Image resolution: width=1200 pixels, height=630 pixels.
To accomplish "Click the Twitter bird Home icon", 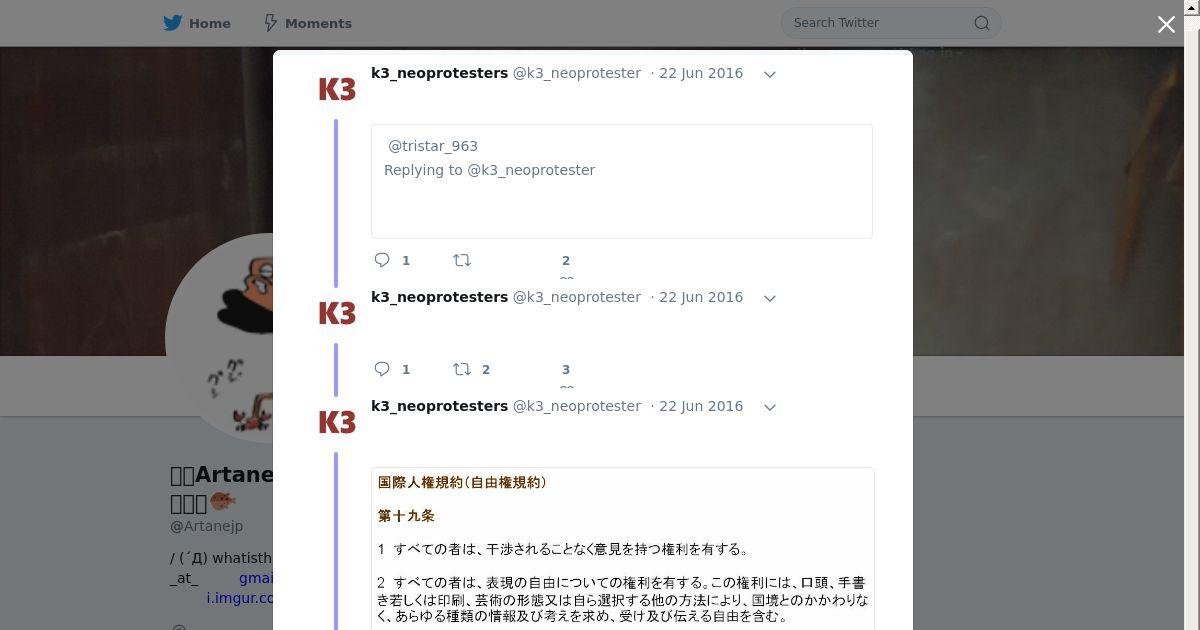I will tap(173, 23).
